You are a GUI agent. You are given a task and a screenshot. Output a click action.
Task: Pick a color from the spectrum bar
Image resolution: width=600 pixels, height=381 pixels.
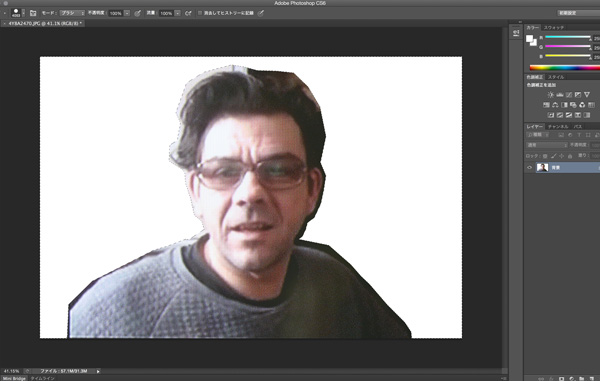point(564,68)
